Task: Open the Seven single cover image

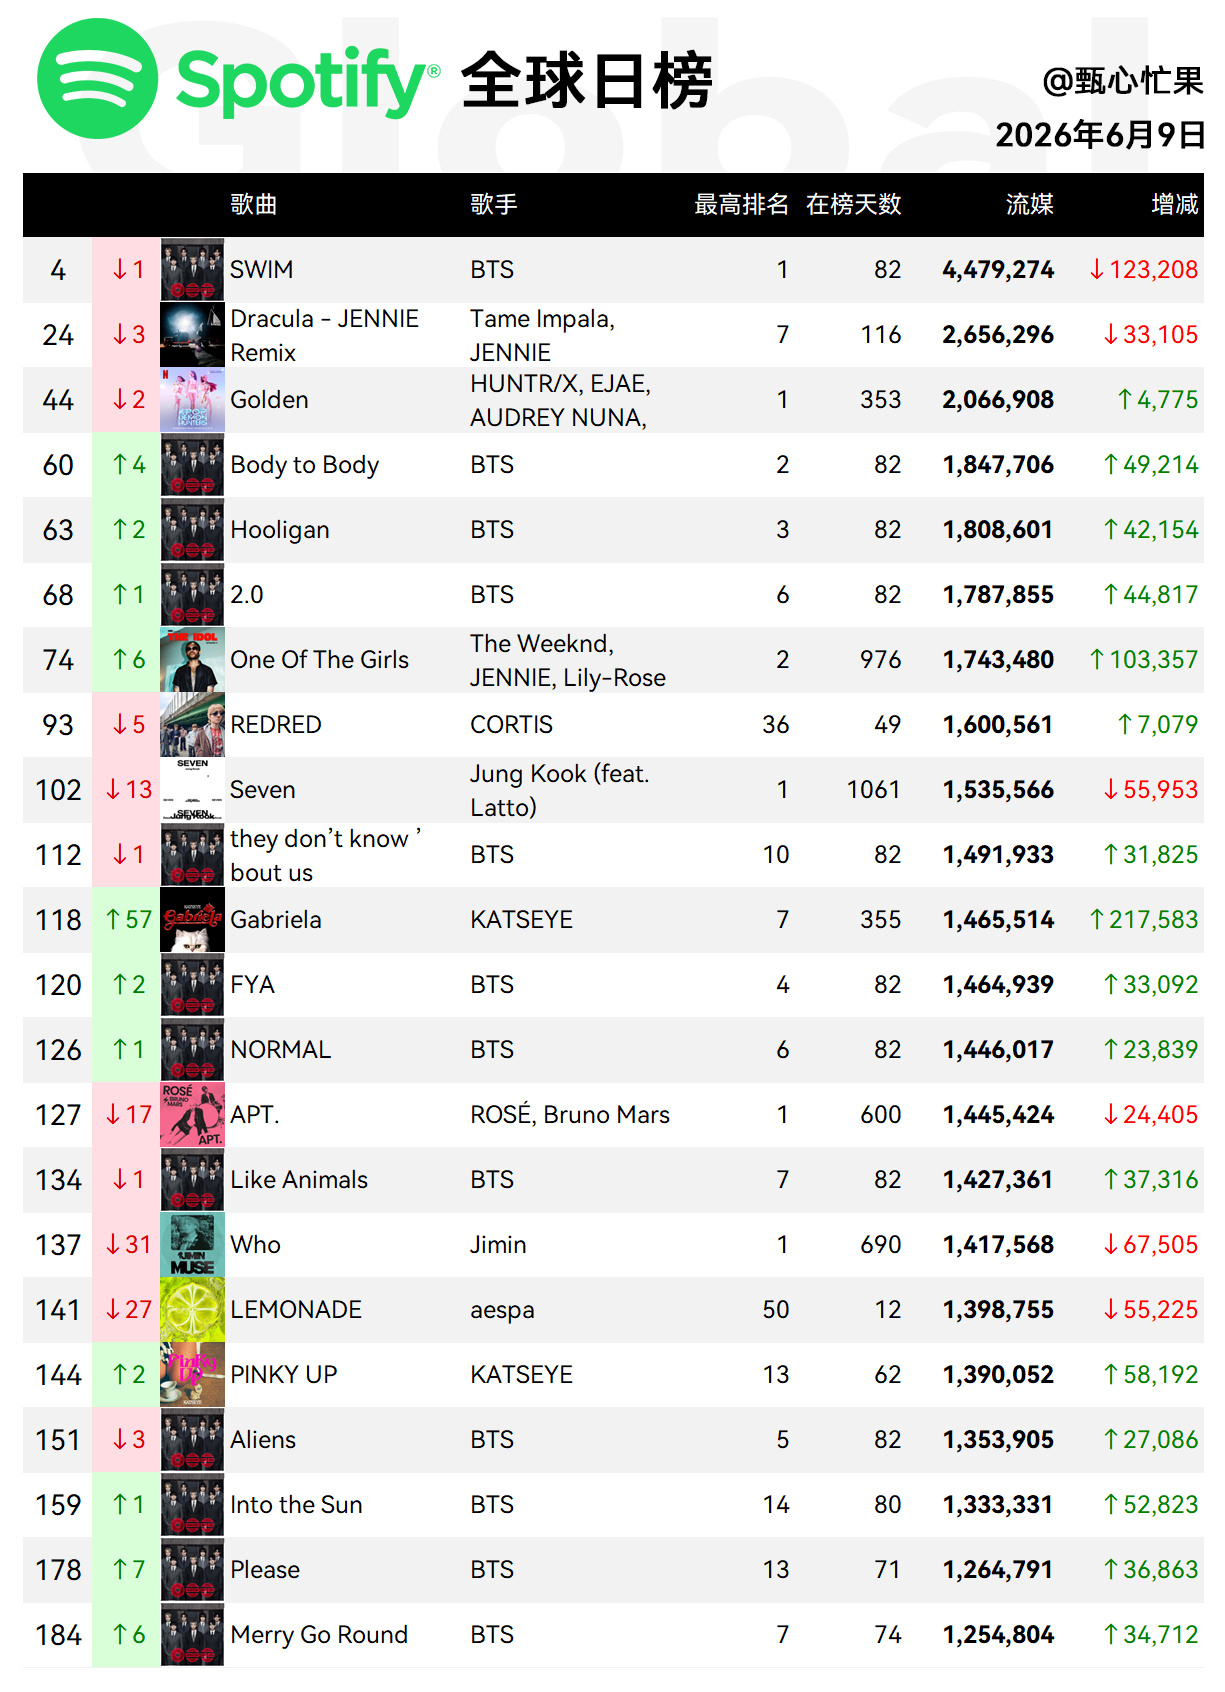Action: [x=193, y=790]
